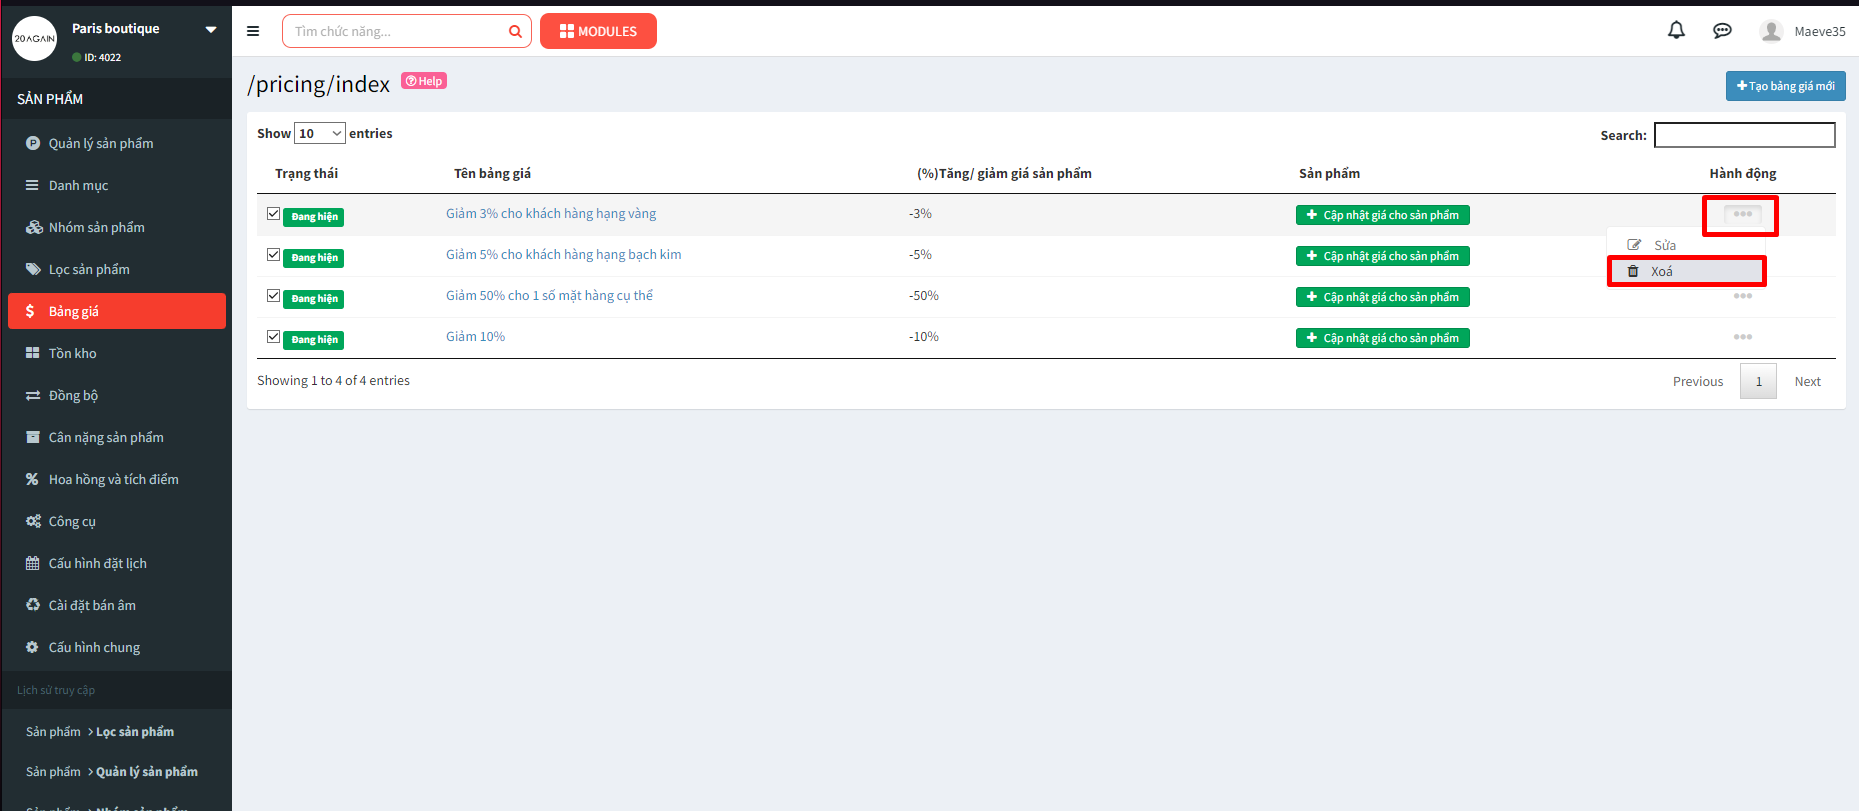1859x811 pixels.
Task: Click the search magnifier icon
Action: click(x=515, y=32)
